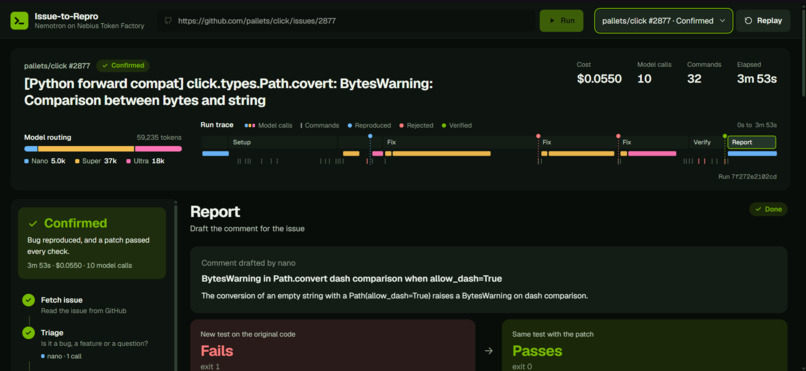Click the Model calls legend item

tap(269, 125)
